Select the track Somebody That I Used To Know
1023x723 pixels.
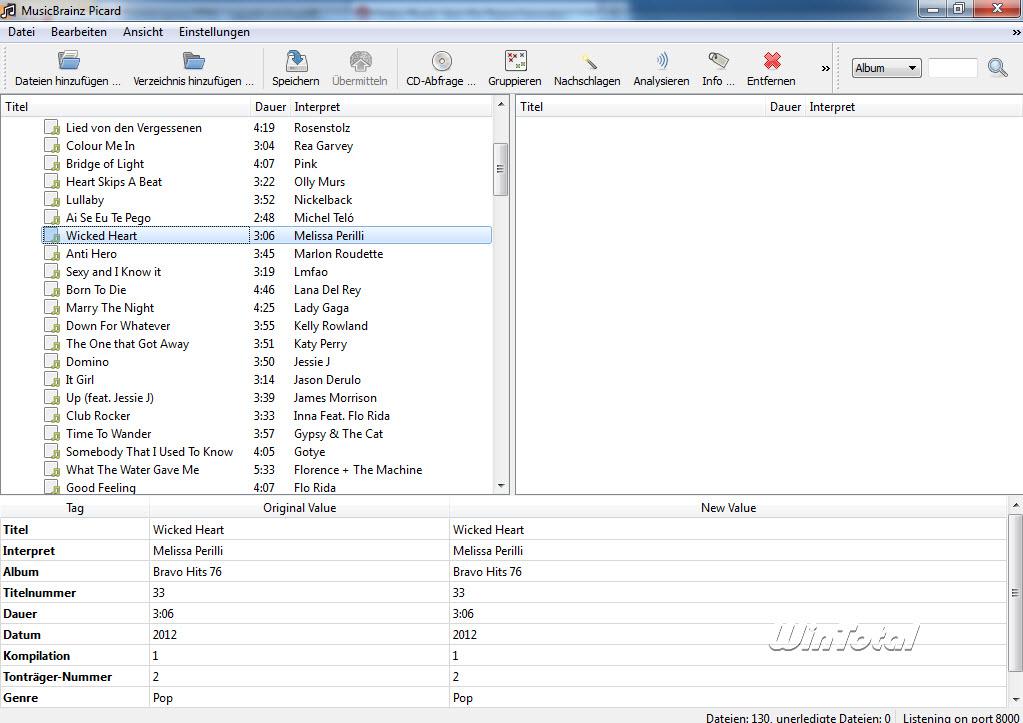149,452
